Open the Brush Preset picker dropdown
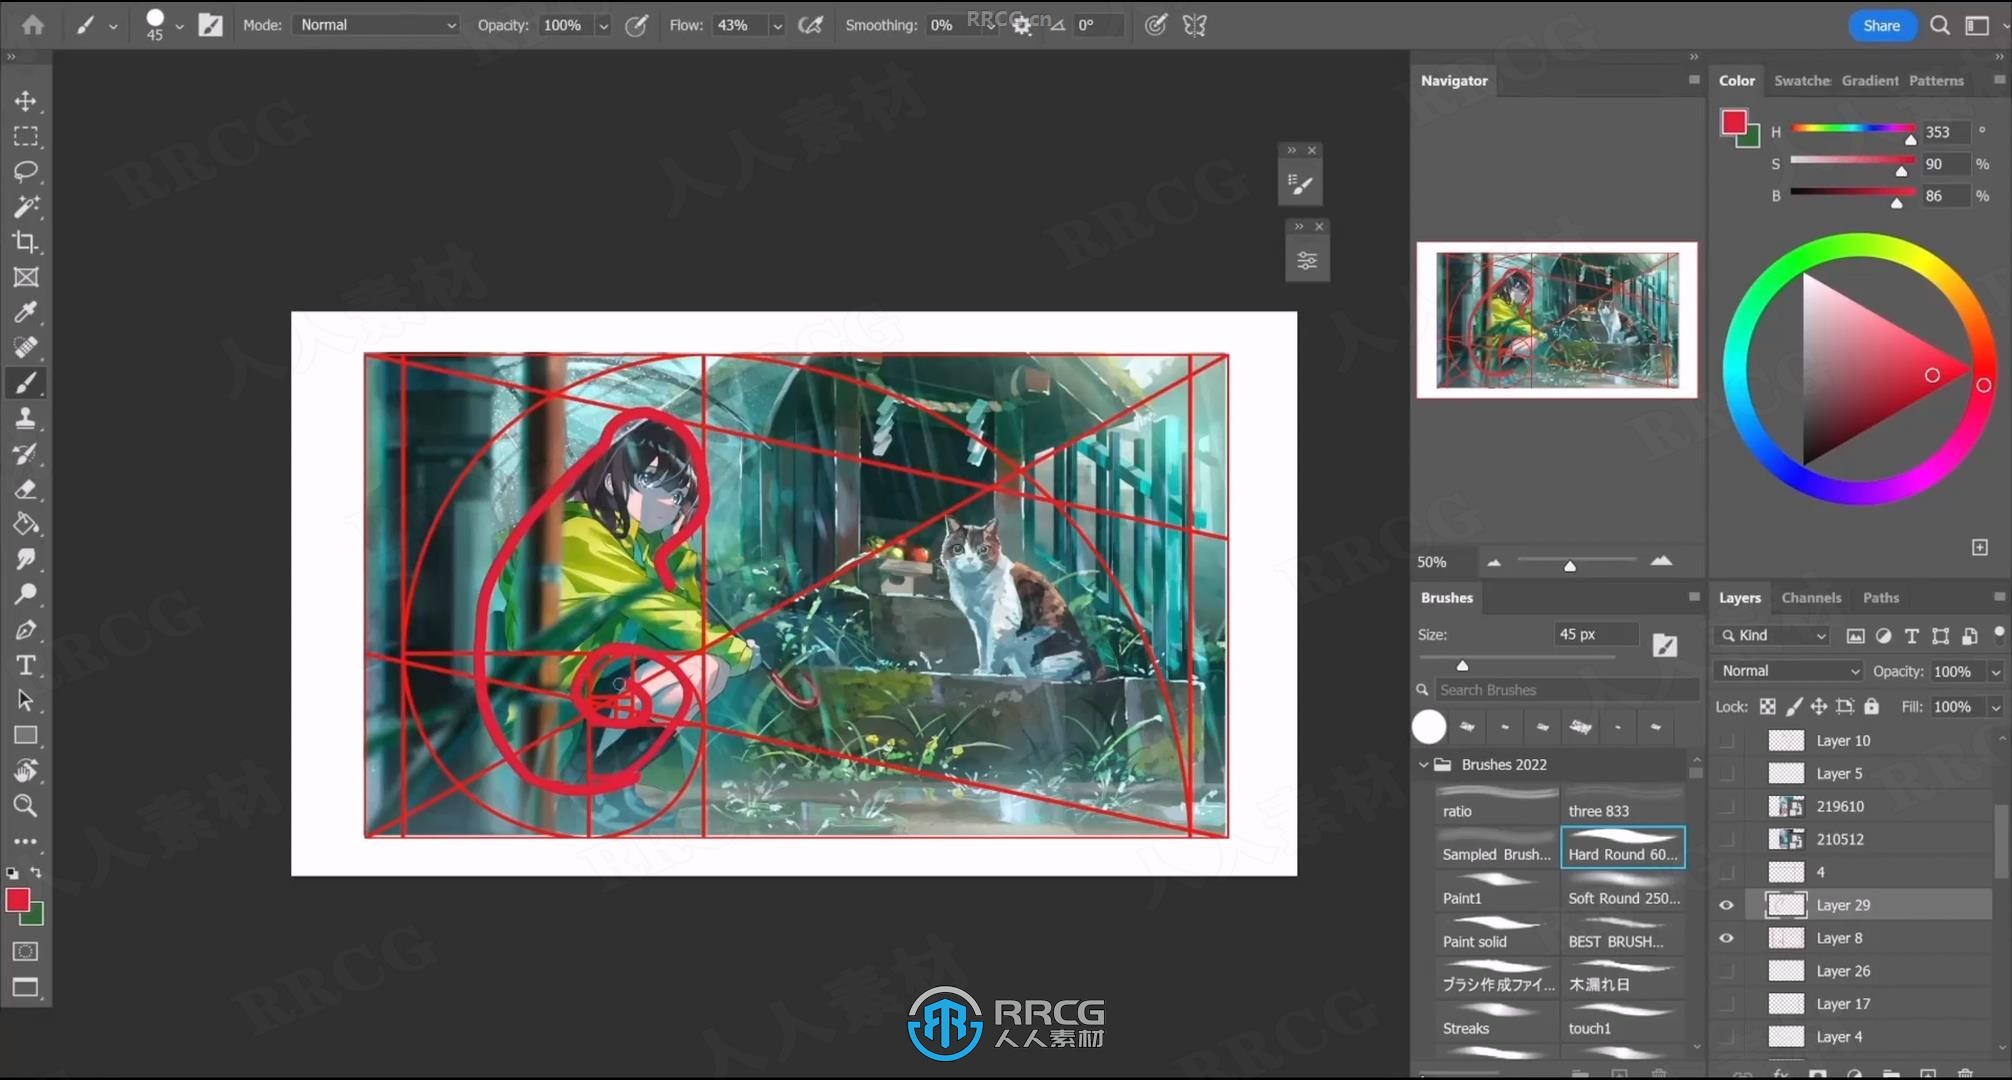Image resolution: width=2012 pixels, height=1080 pixels. (179, 26)
